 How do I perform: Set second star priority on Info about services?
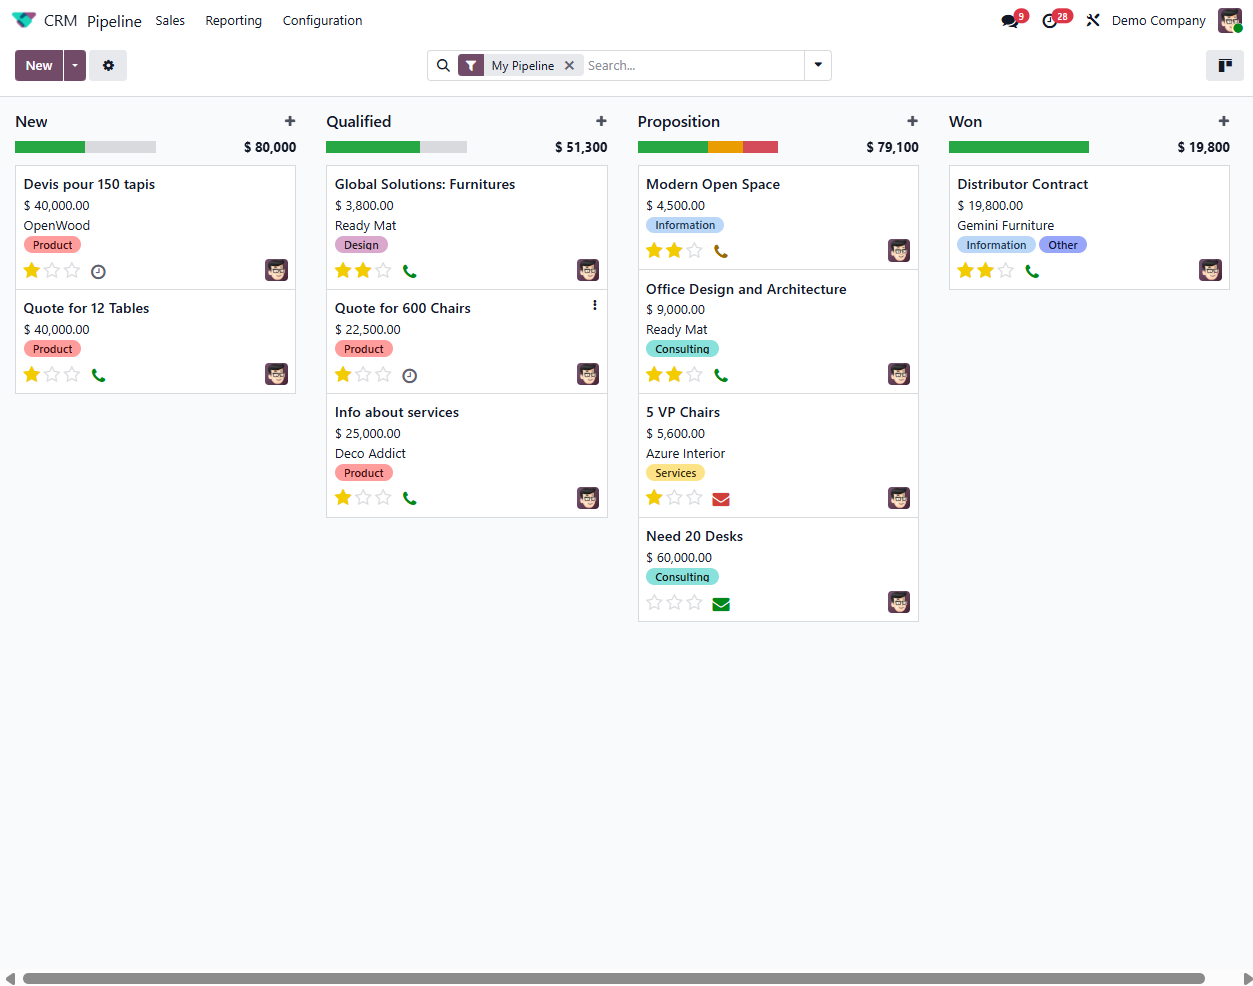tap(363, 498)
